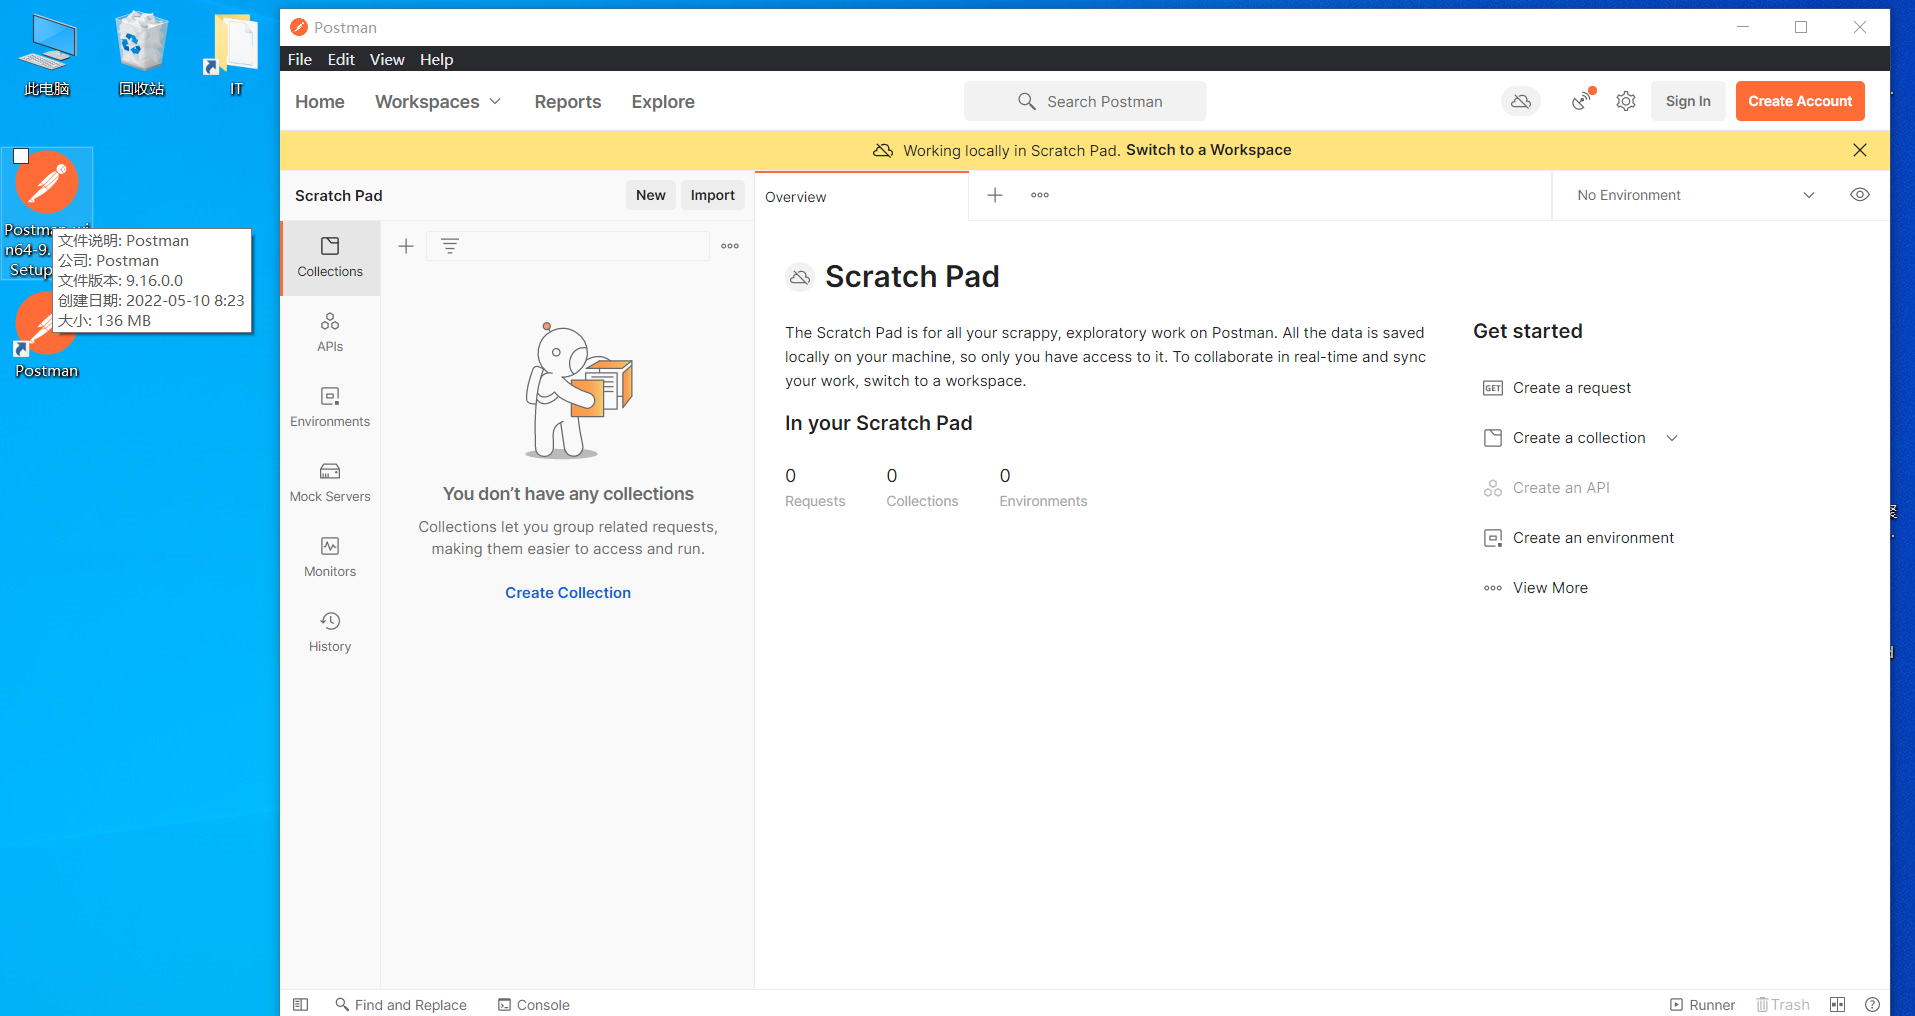
Task: Select the 此电脑 desktop icon
Action: coord(47,57)
